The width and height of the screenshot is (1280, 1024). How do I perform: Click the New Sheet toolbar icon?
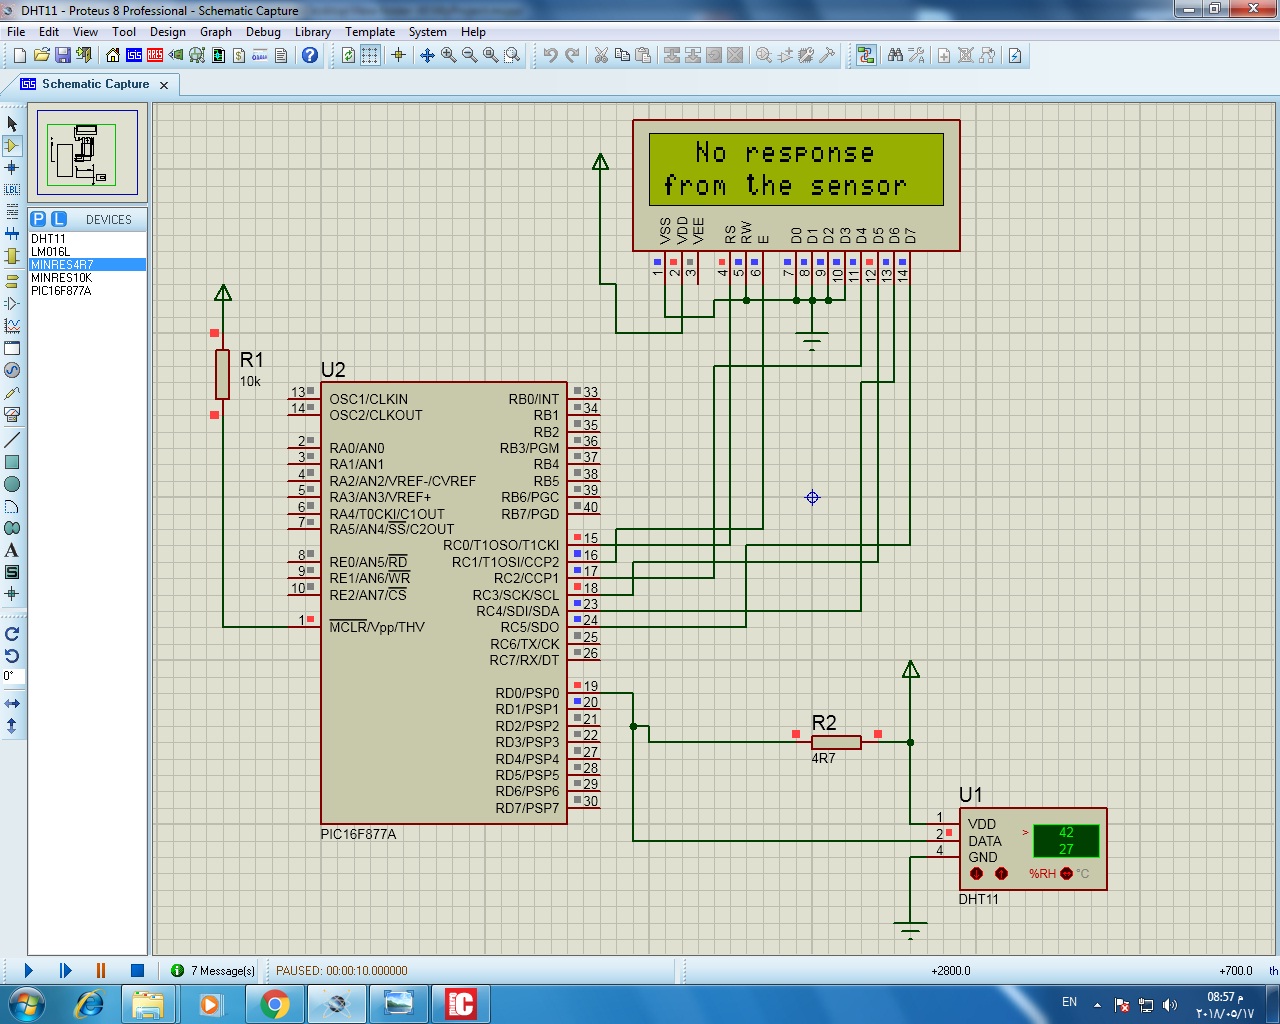tap(943, 55)
